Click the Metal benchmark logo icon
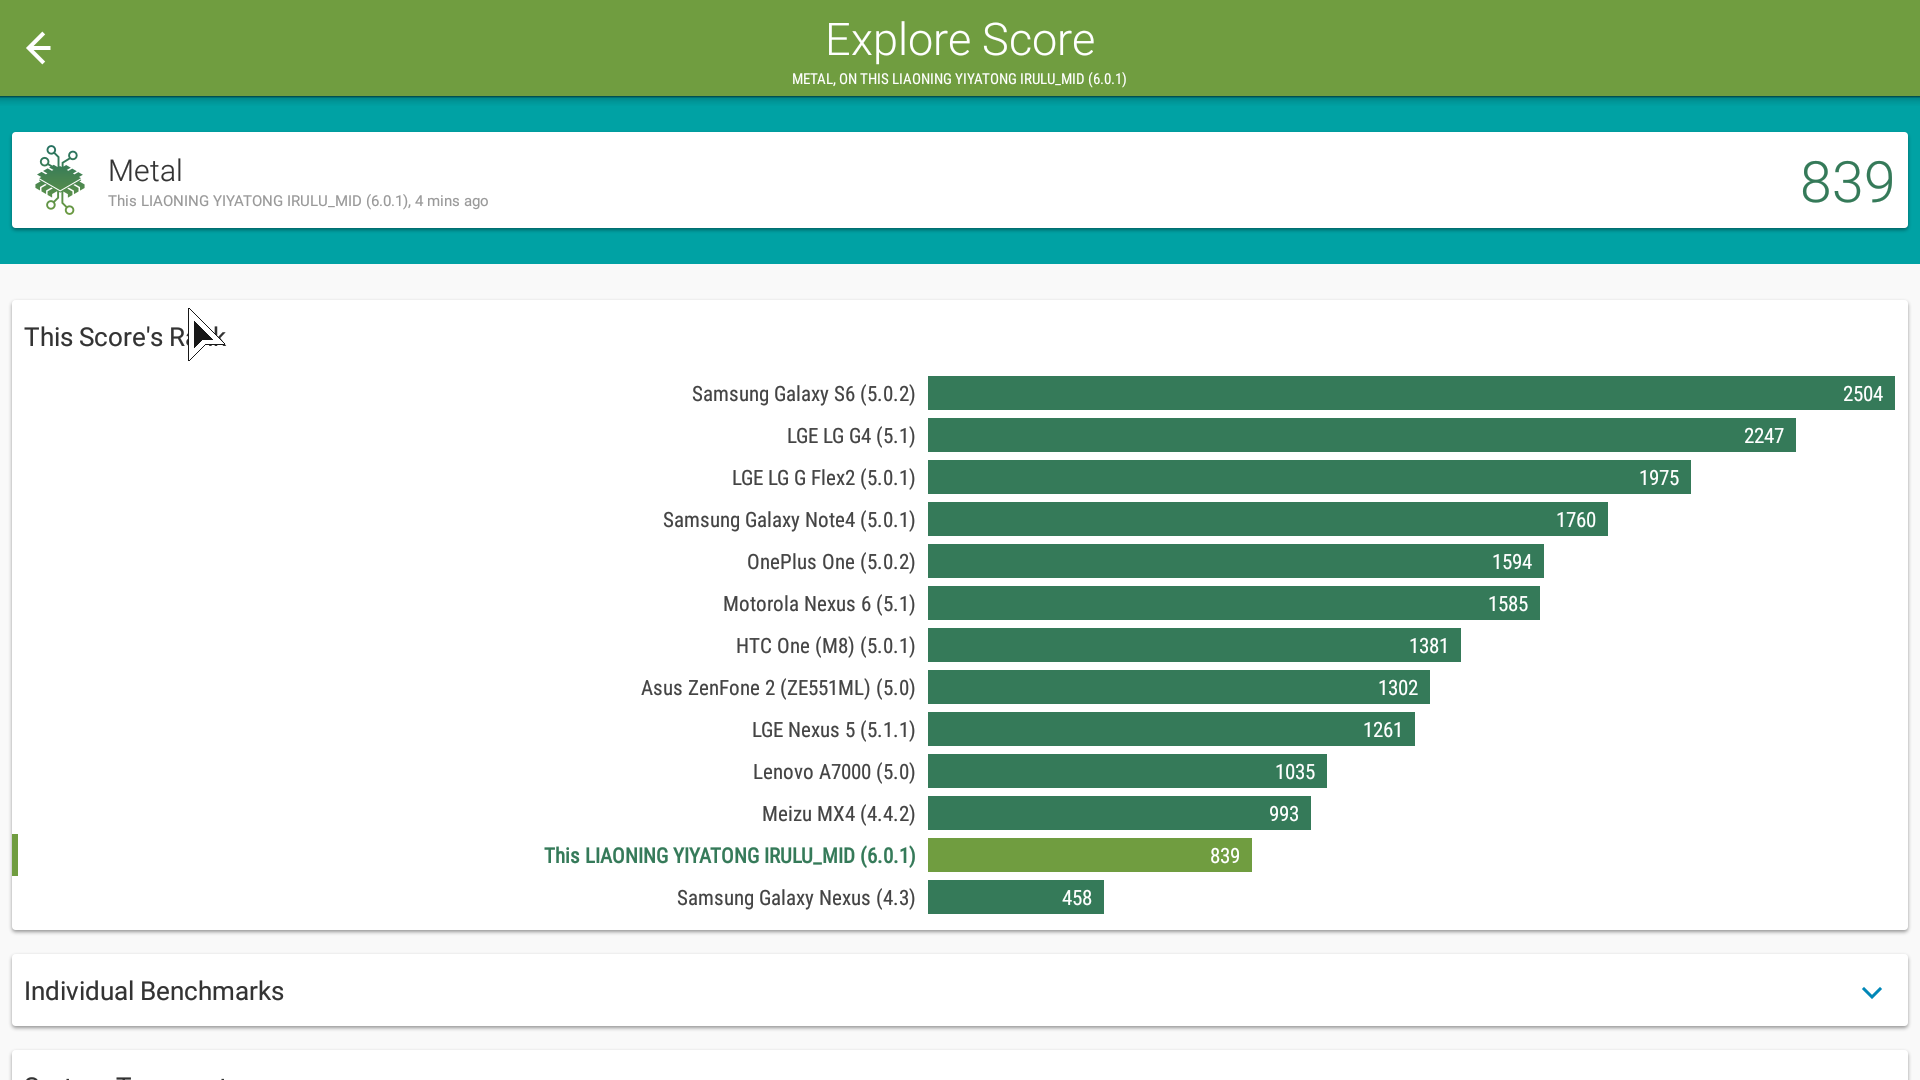This screenshot has width=1920, height=1080. coord(60,180)
